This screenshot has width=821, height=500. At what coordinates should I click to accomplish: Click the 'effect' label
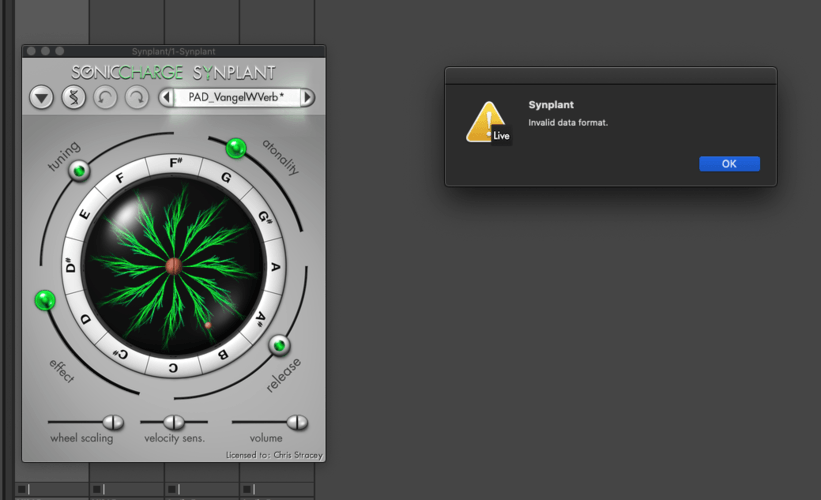click(62, 371)
